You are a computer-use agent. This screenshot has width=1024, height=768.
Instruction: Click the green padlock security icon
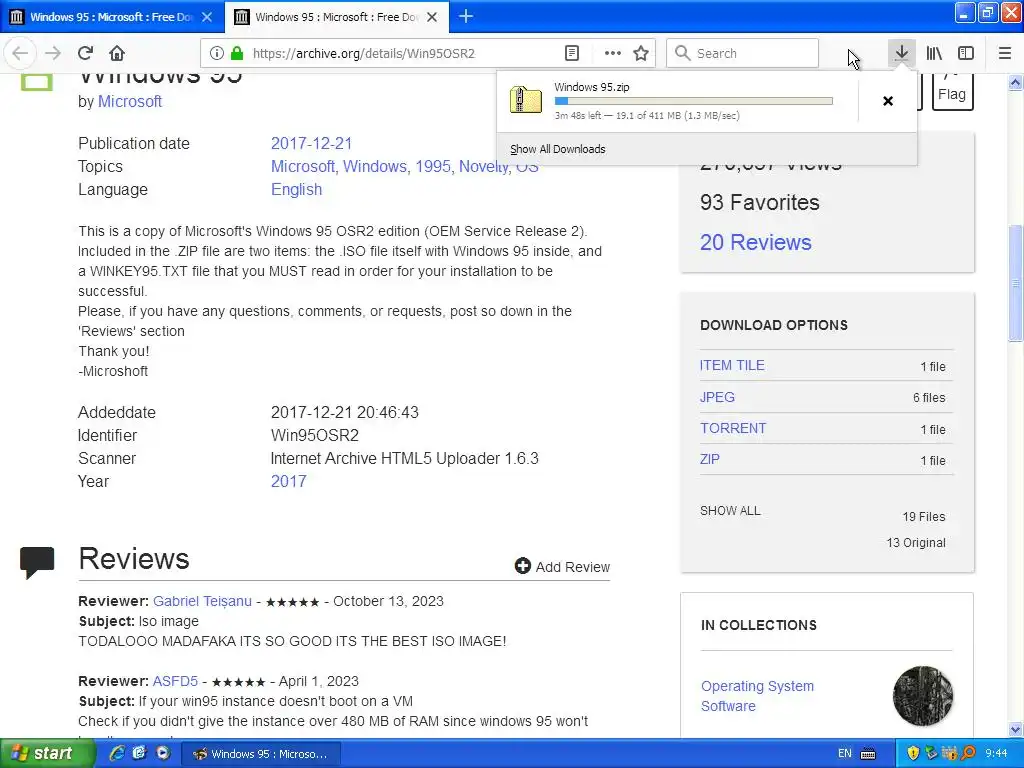237,53
